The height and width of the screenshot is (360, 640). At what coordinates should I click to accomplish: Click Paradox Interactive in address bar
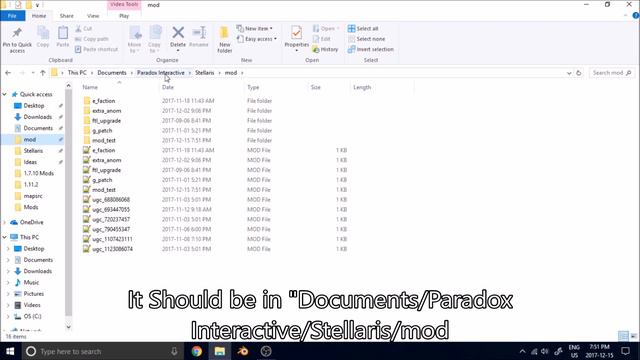[x=161, y=73]
